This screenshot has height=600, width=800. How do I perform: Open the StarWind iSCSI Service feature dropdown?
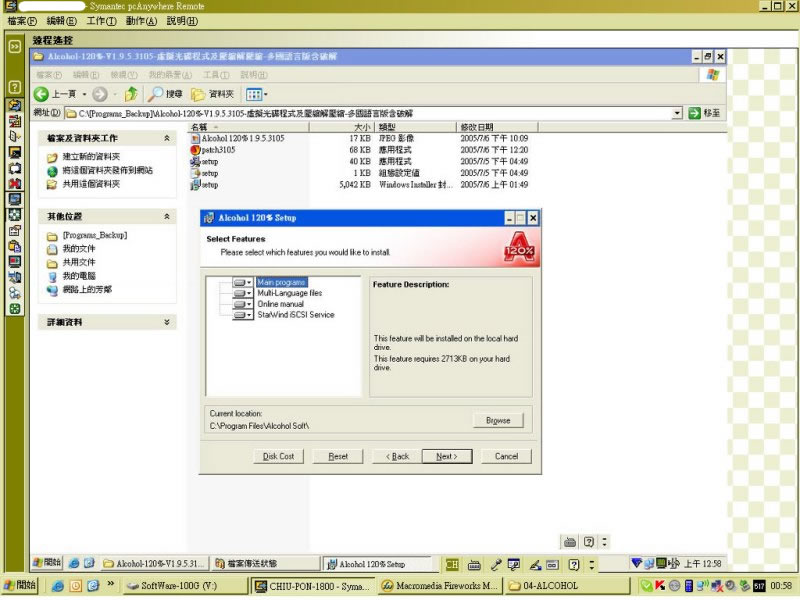click(243, 315)
